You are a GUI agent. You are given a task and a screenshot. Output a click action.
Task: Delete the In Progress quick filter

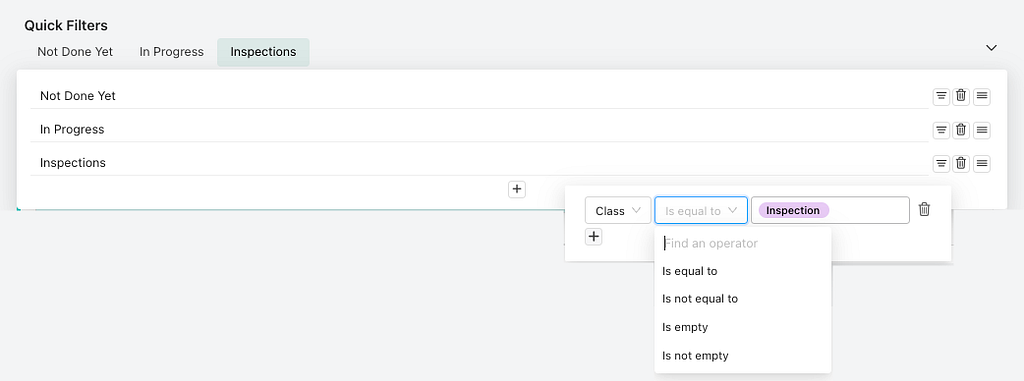pyautogui.click(x=961, y=129)
